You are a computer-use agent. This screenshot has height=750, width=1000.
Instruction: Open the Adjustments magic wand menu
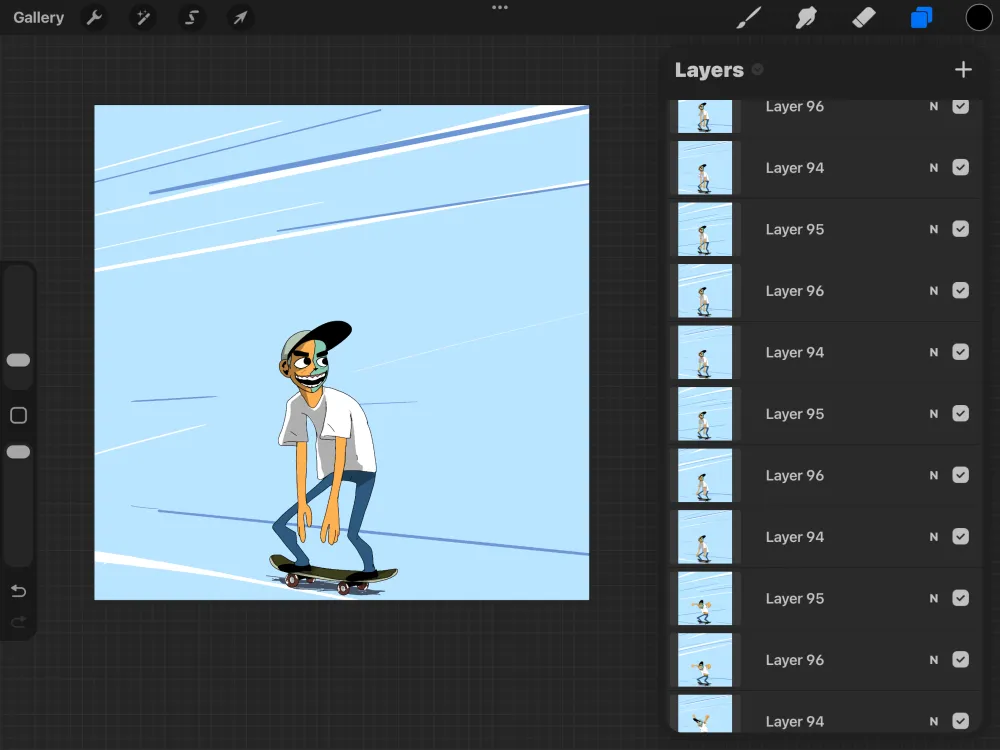click(143, 18)
